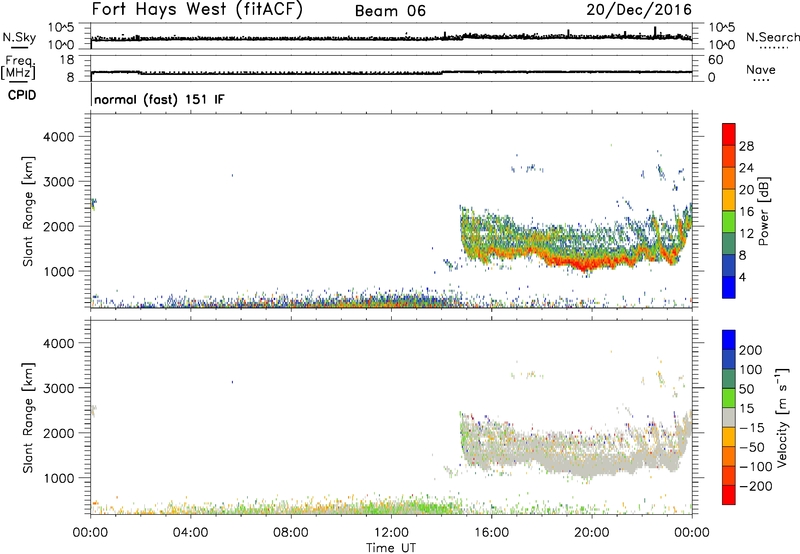The image size is (800, 554).
Task: Click the bright blue bottom Power segment below 4
Action: (729, 287)
